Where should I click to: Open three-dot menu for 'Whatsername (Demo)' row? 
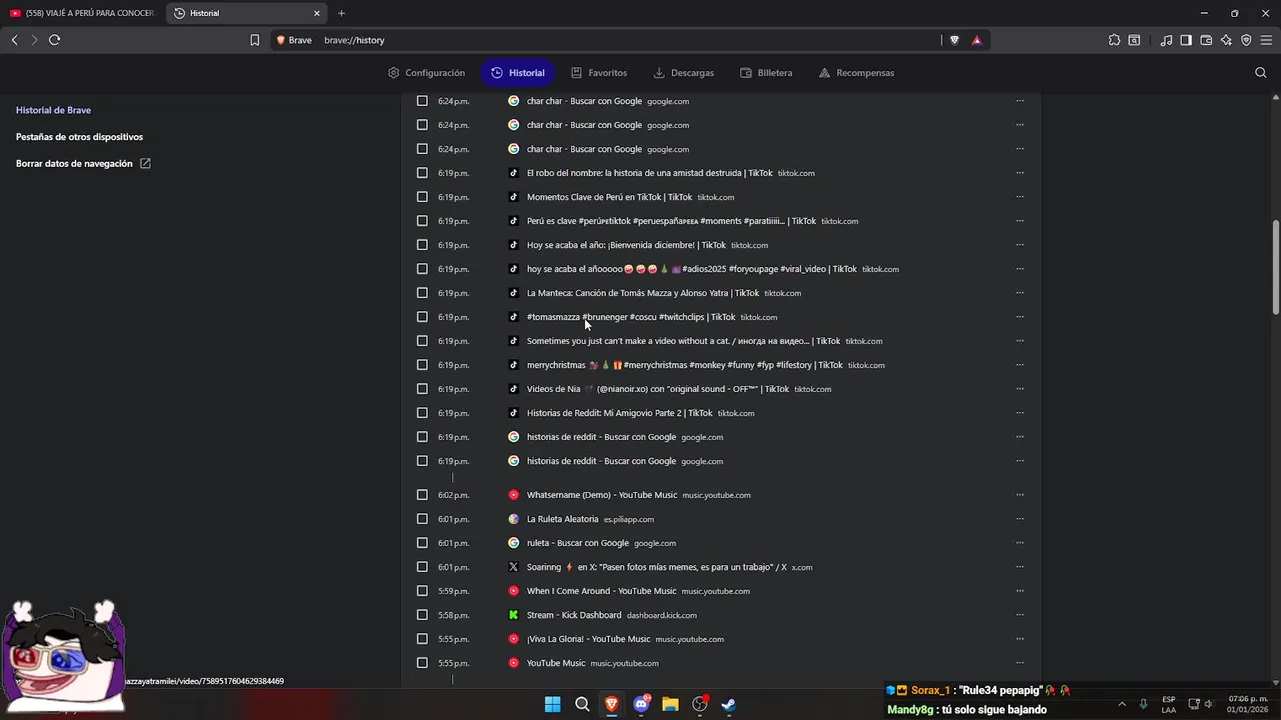click(x=1020, y=495)
